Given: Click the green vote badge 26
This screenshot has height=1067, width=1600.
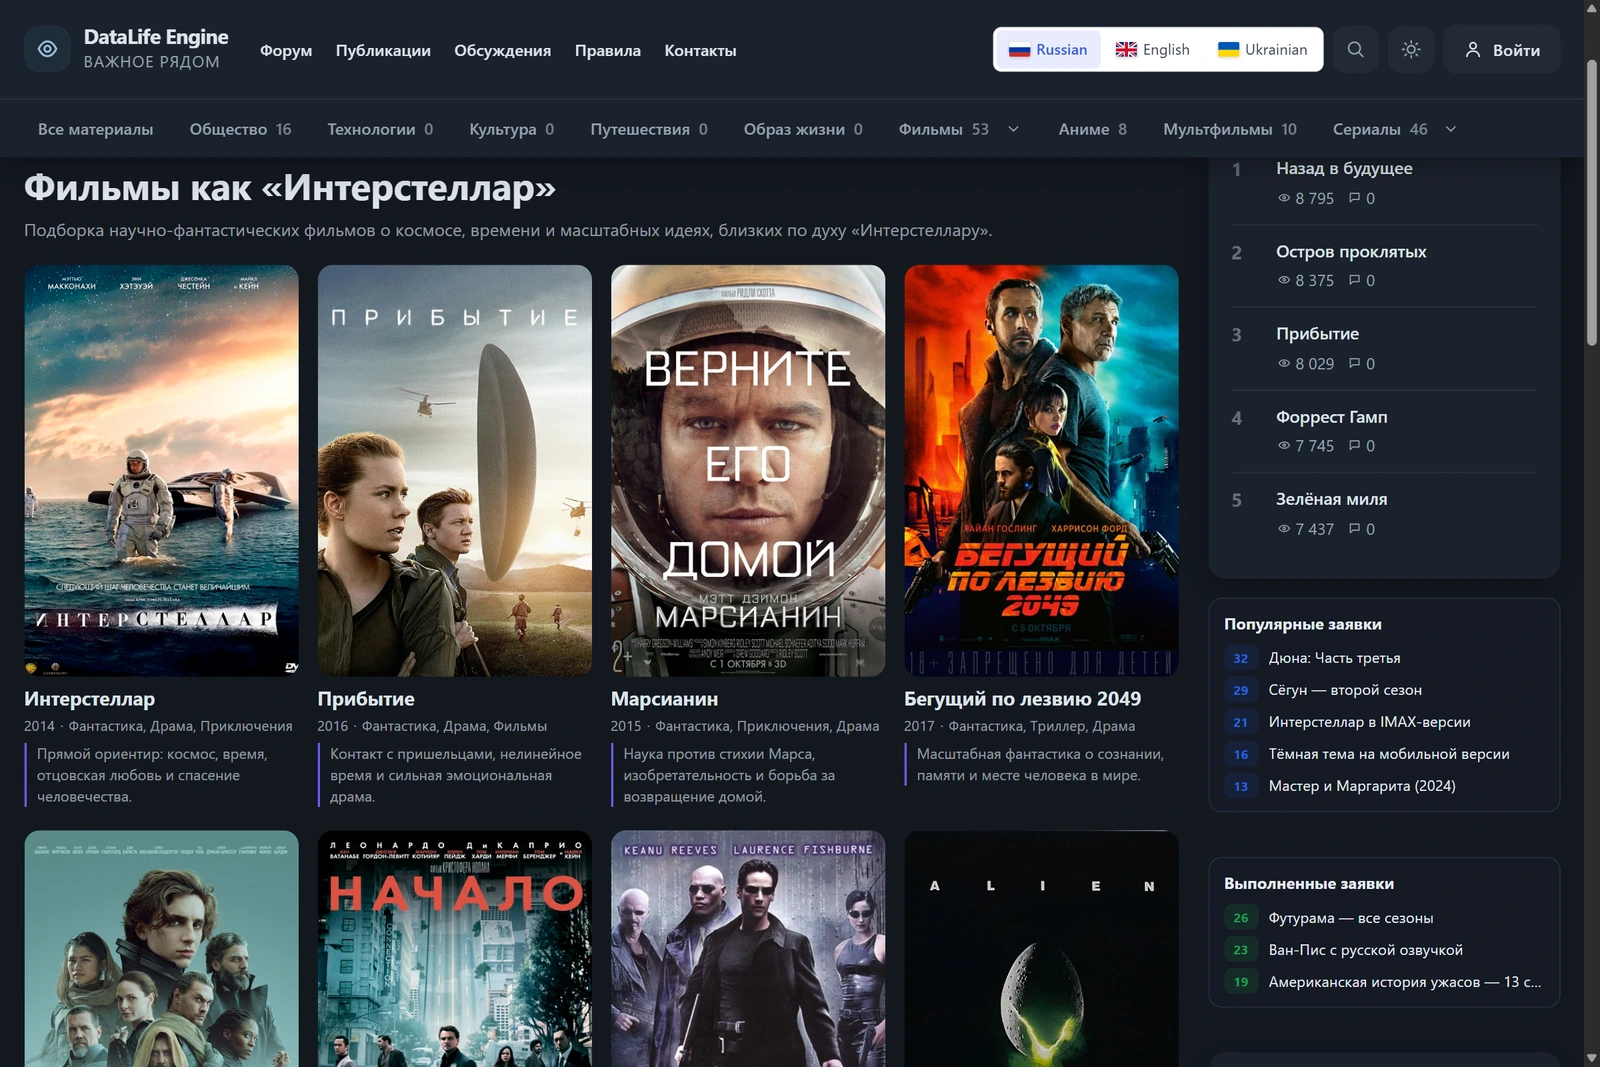Looking at the screenshot, I should 1240,918.
